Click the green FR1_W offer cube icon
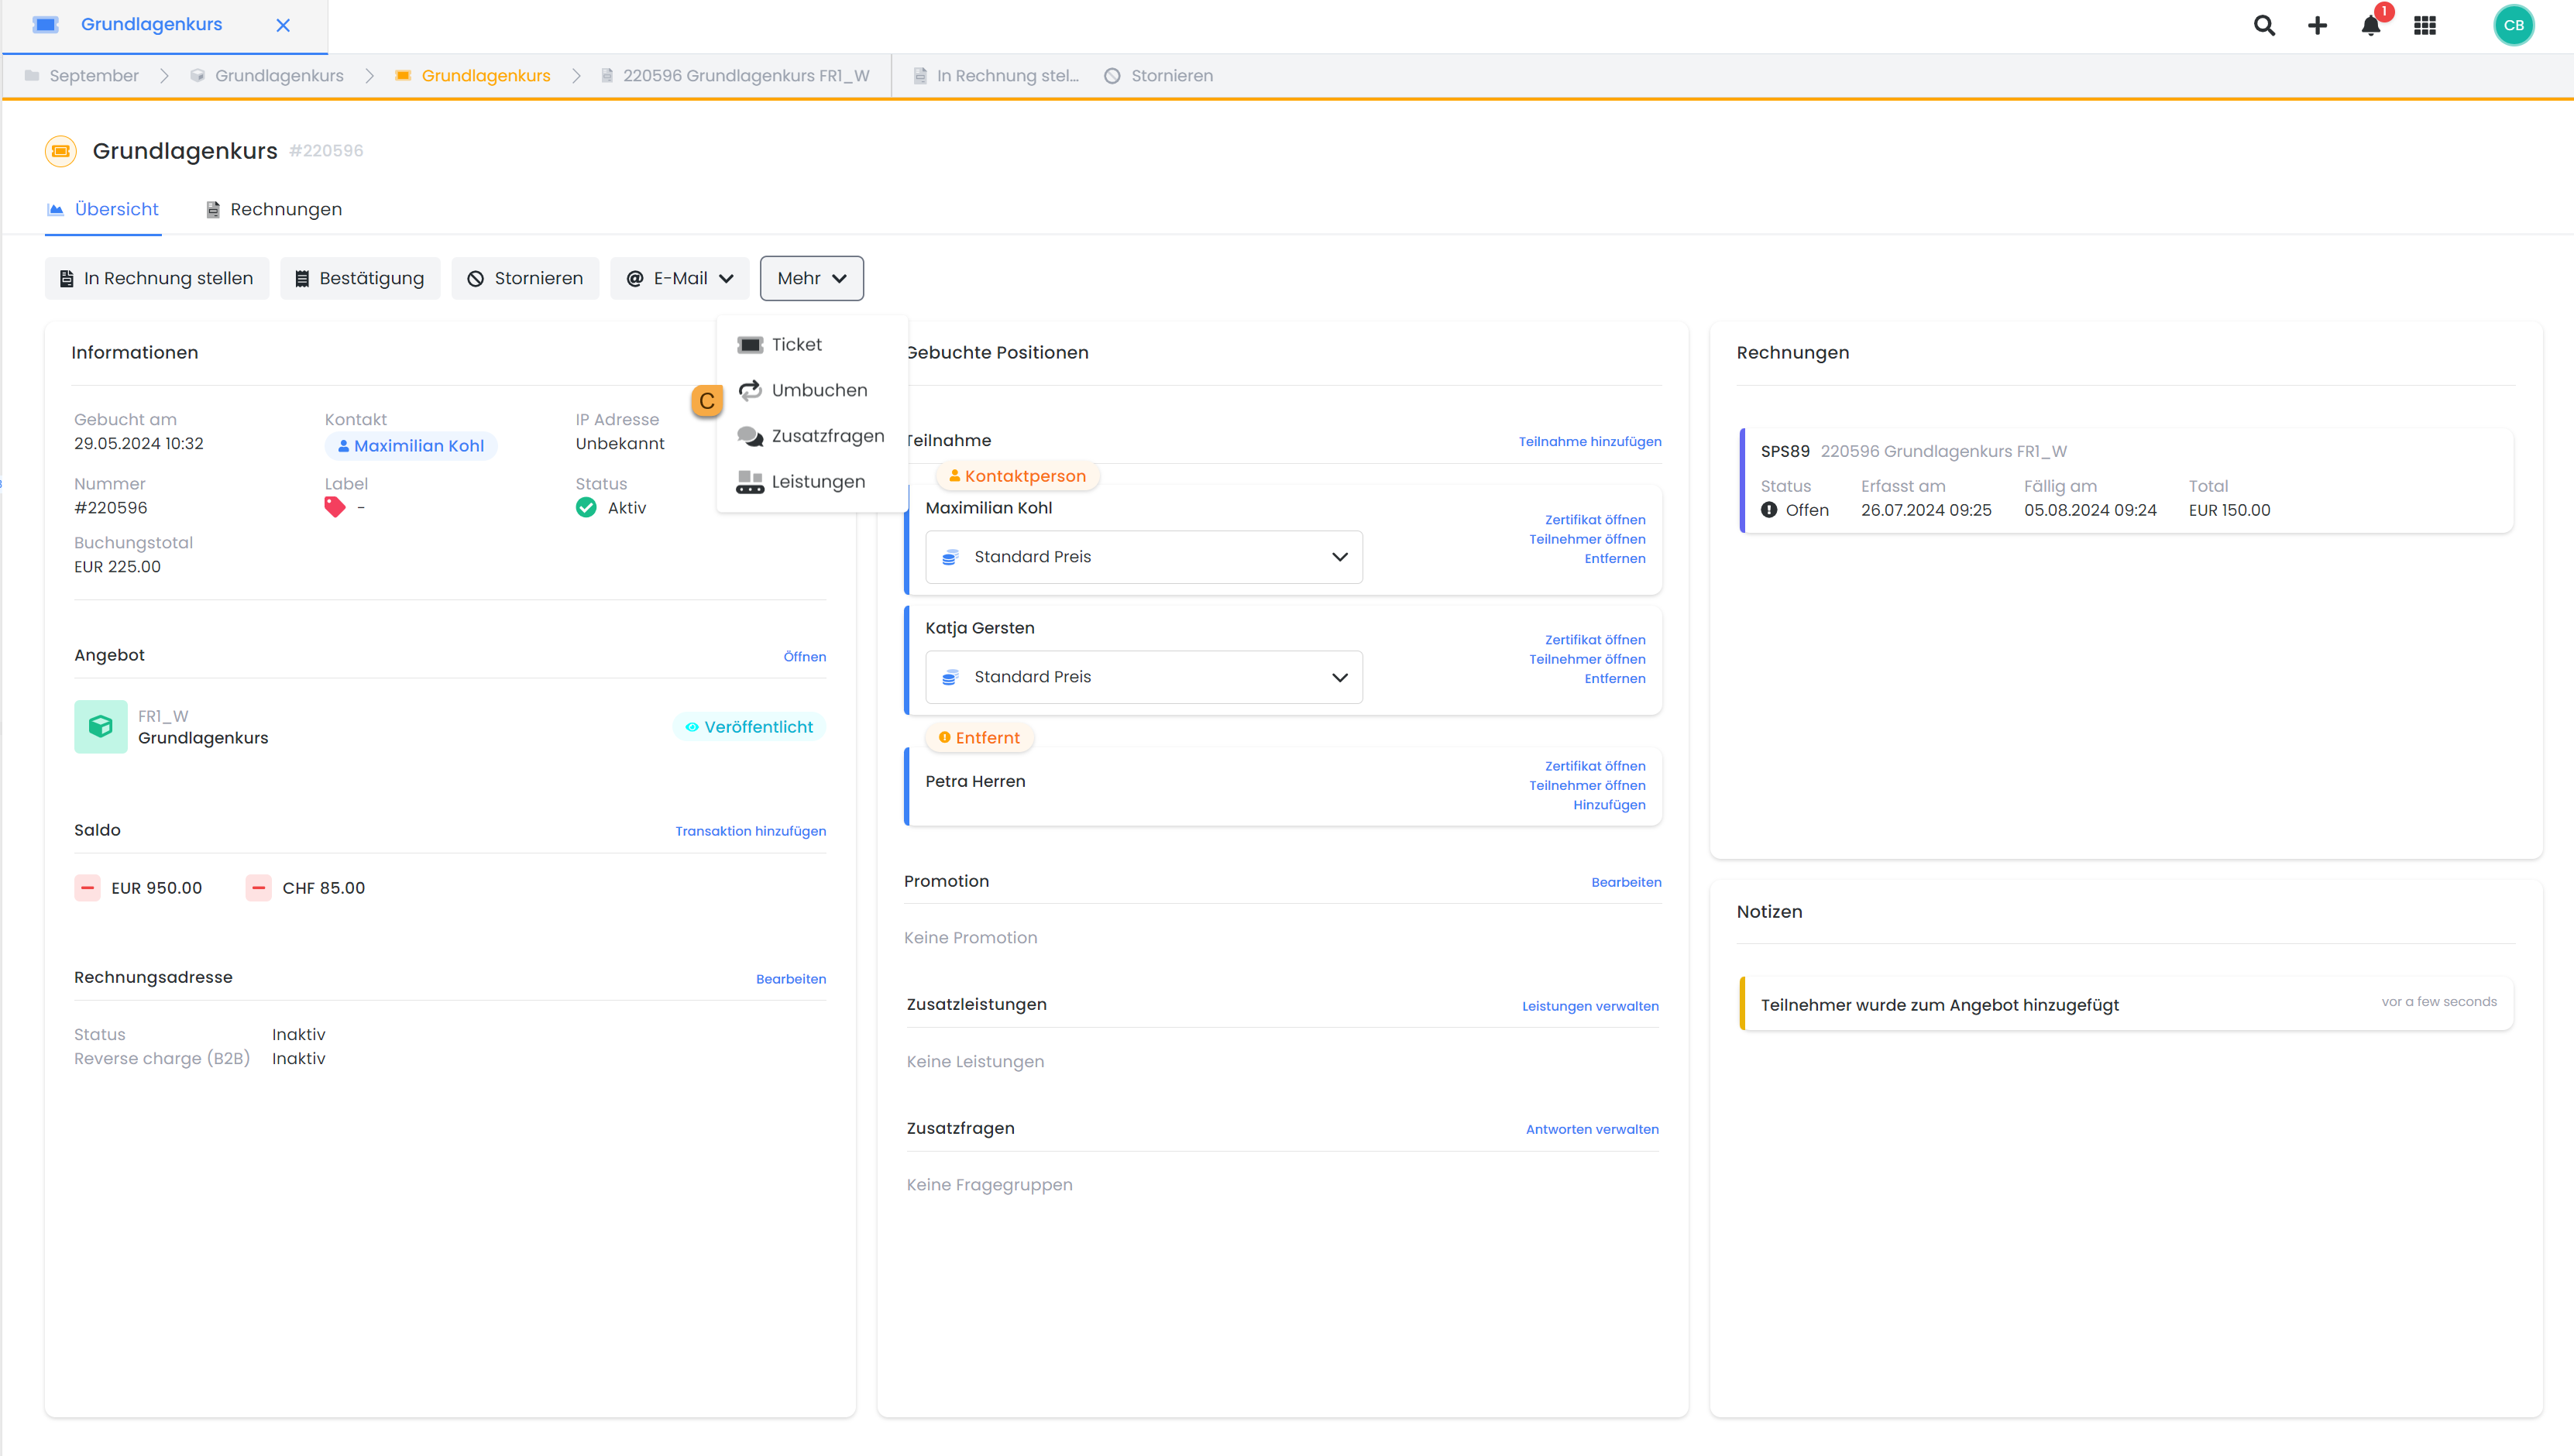The width and height of the screenshot is (2574, 1456). 100,727
